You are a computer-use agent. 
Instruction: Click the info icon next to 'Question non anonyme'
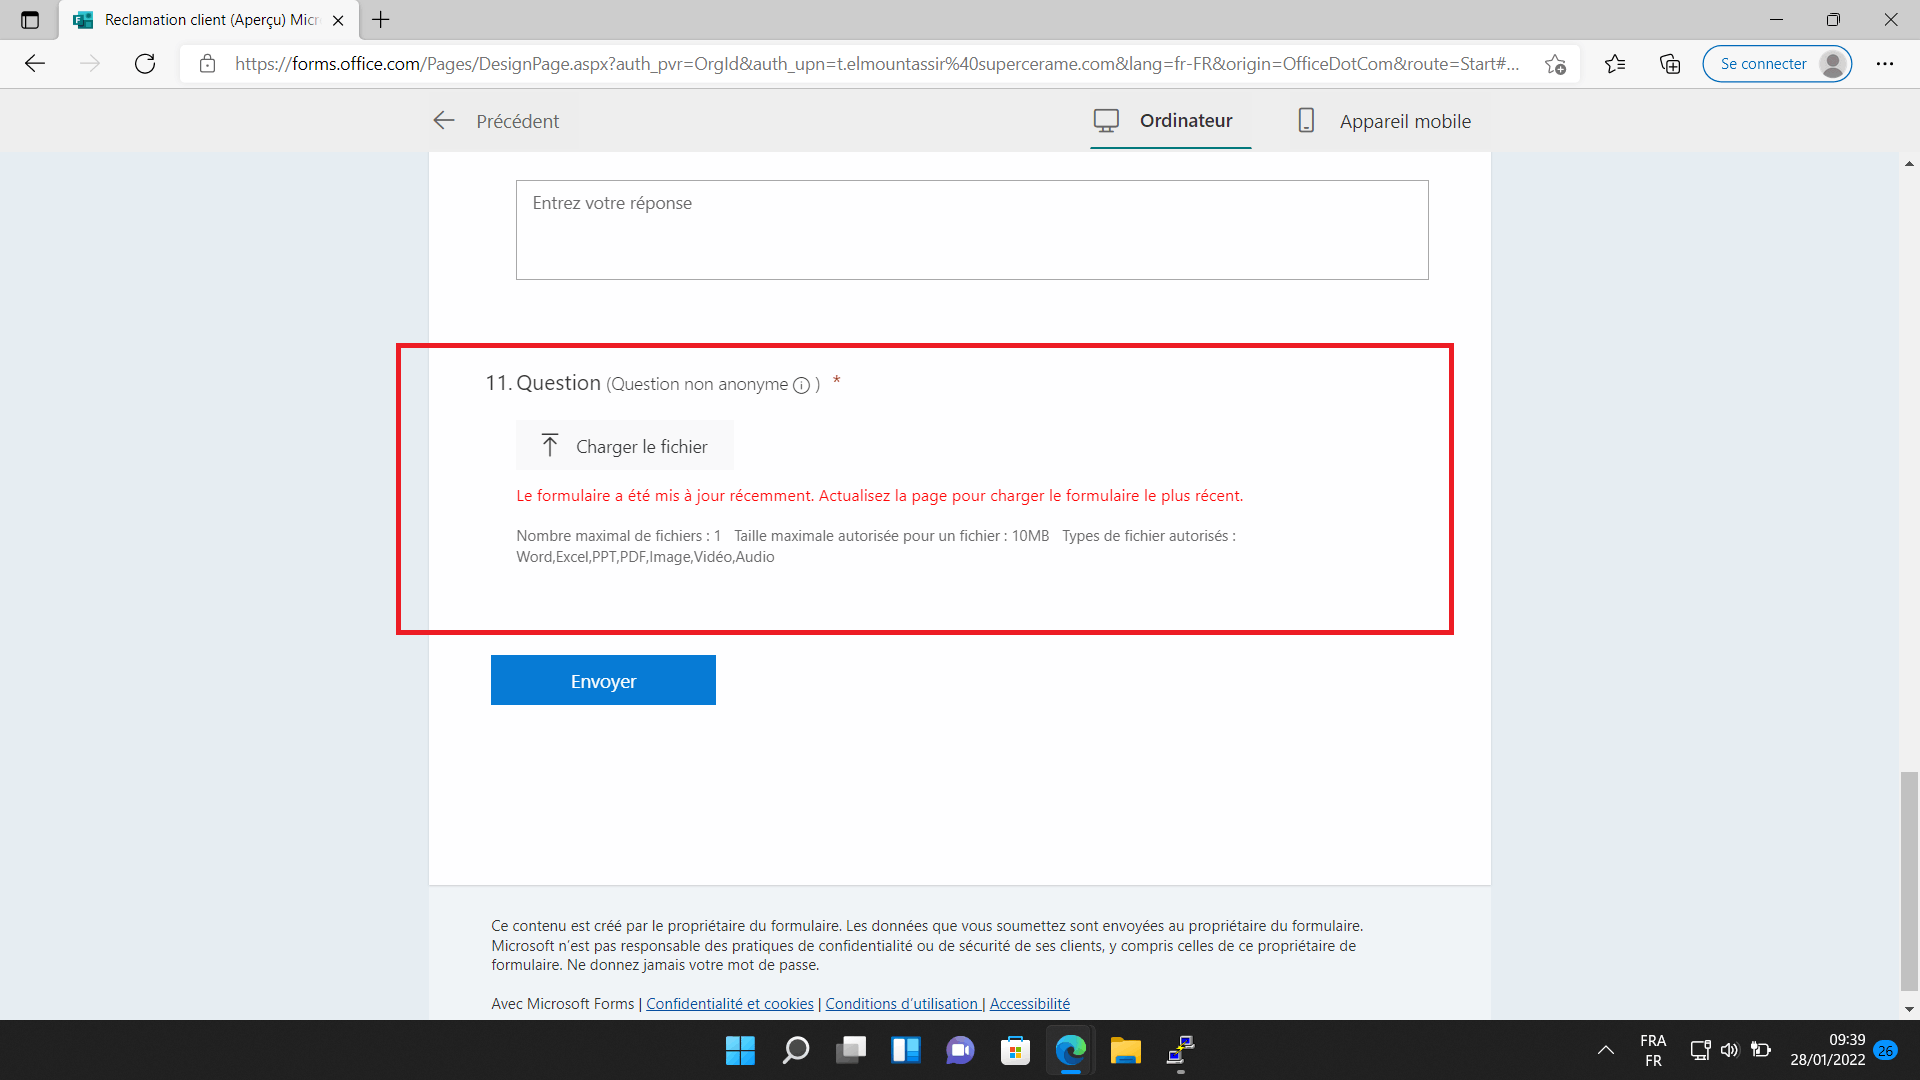coord(801,386)
